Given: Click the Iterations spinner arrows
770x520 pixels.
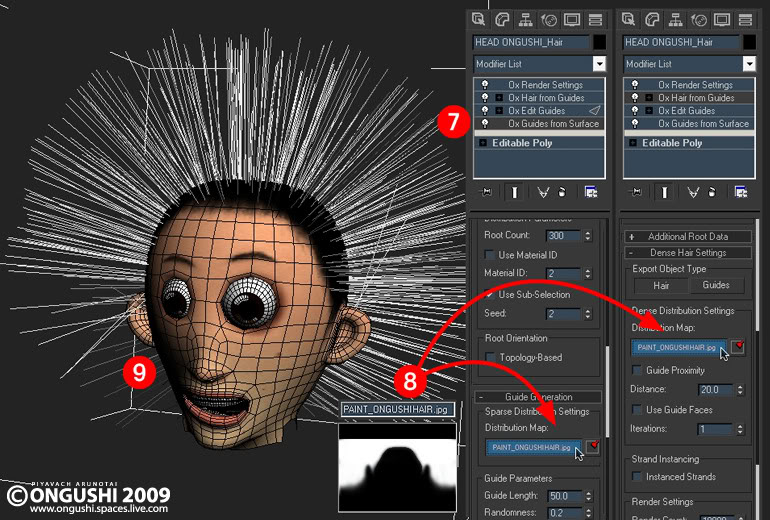Looking at the screenshot, I should [x=740, y=429].
